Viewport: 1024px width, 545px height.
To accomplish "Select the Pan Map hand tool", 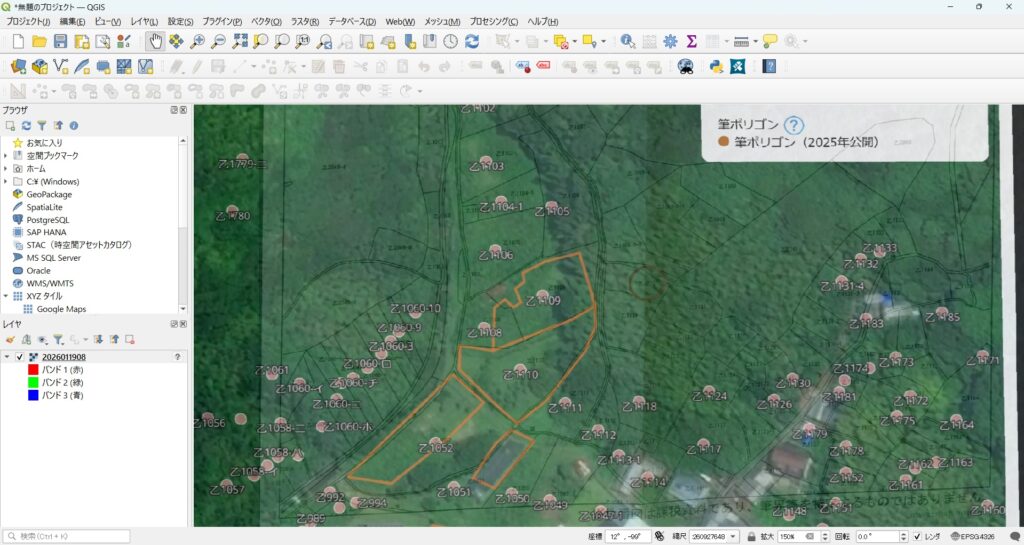I will 155,41.
